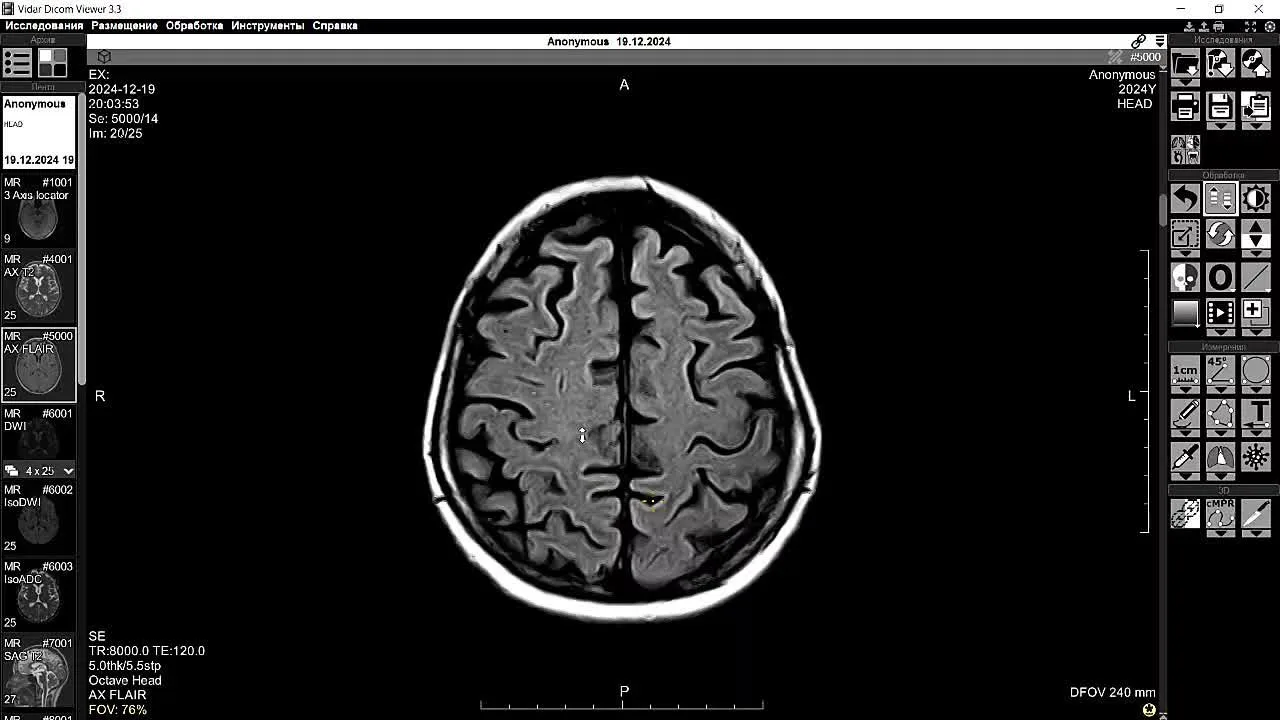Select 3 Axis locator series #1001

pos(39,210)
